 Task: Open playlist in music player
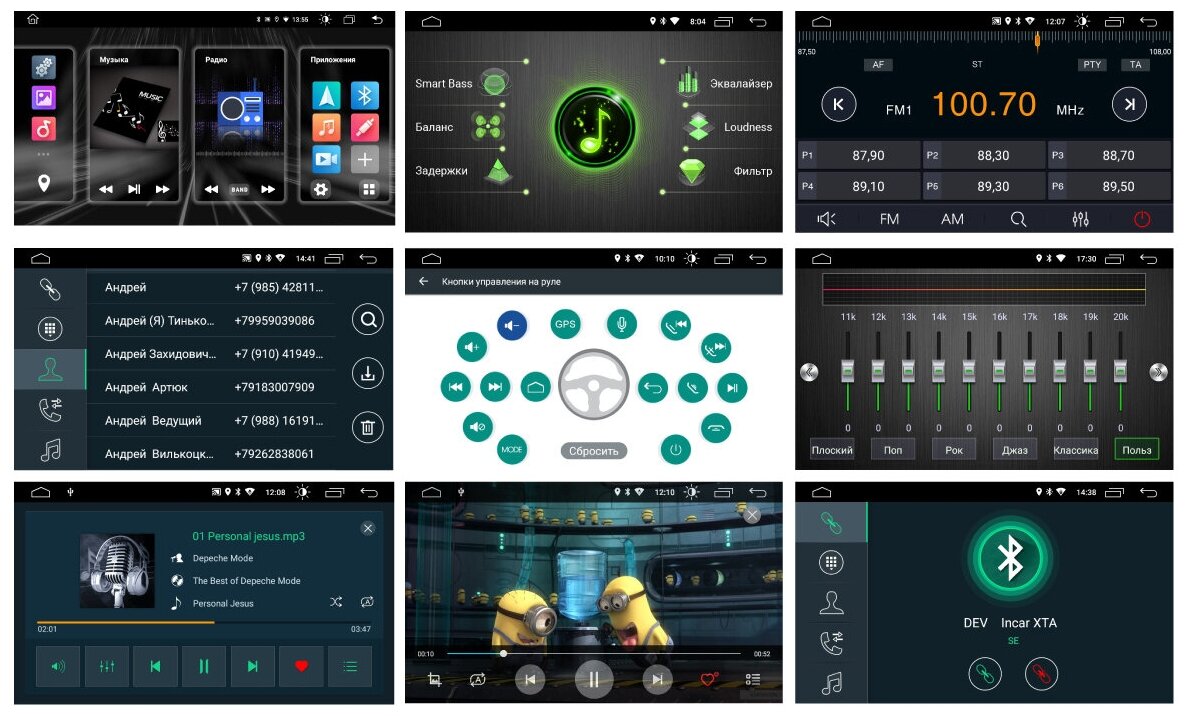point(349,666)
